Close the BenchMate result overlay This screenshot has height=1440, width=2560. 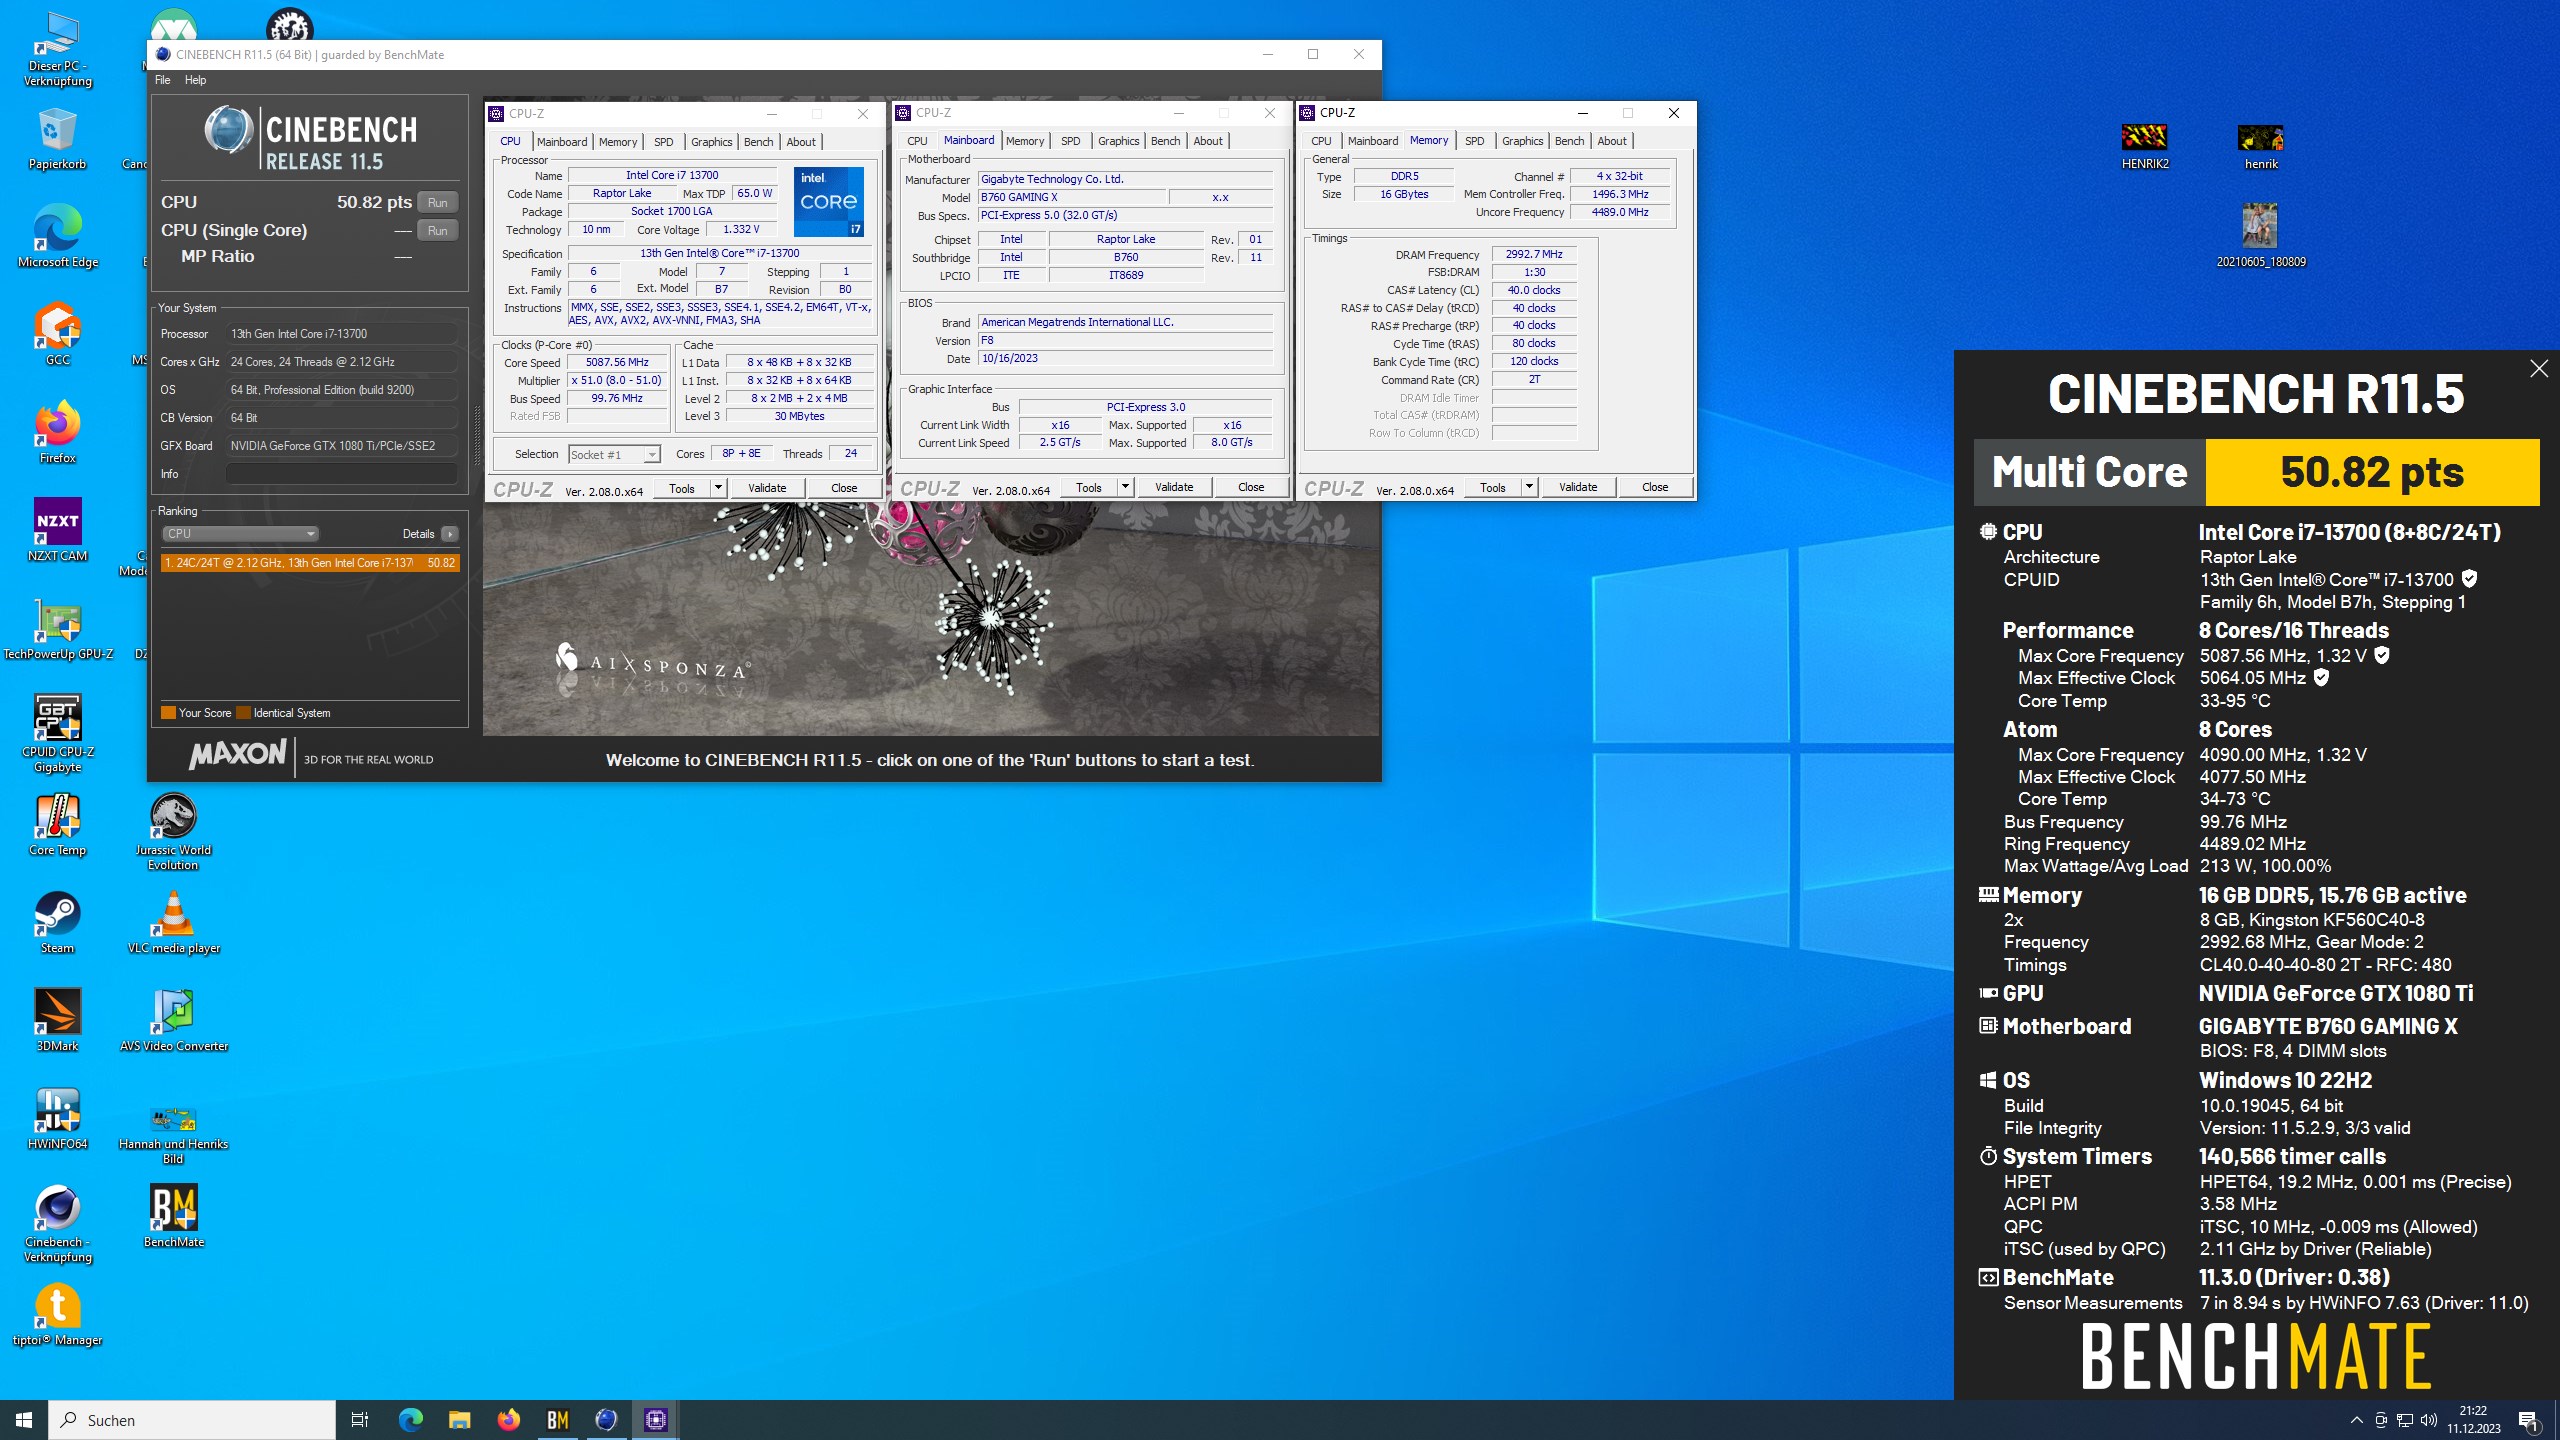coord(2539,369)
